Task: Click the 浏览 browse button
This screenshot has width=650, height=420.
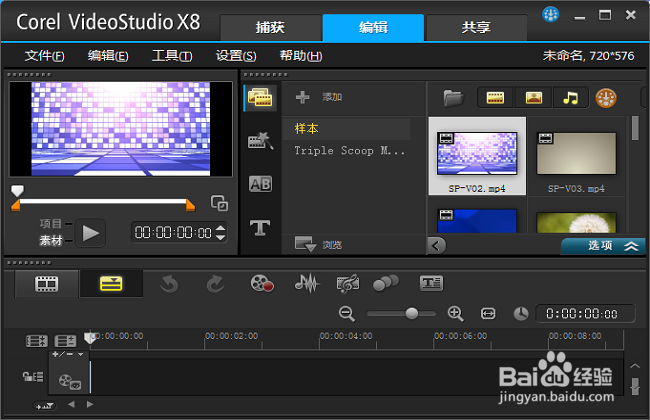Action: [318, 244]
